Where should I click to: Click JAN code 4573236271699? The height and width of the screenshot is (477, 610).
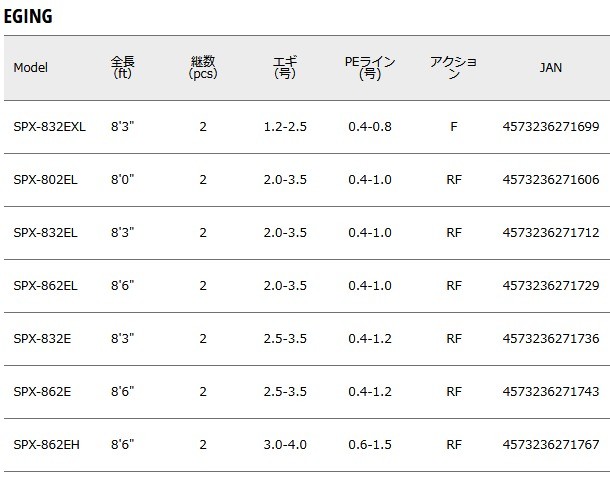(x=551, y=127)
